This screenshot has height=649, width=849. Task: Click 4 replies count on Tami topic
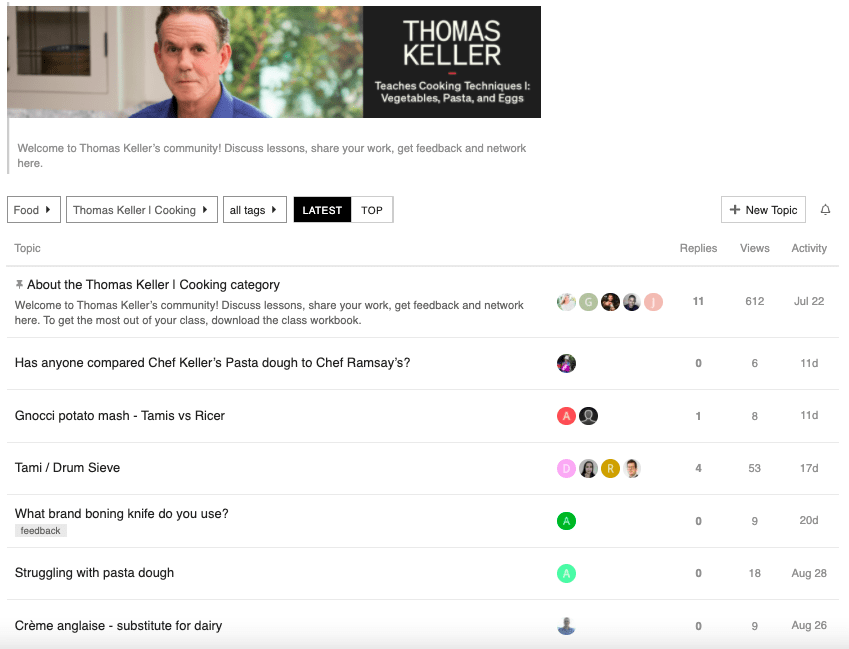698,468
